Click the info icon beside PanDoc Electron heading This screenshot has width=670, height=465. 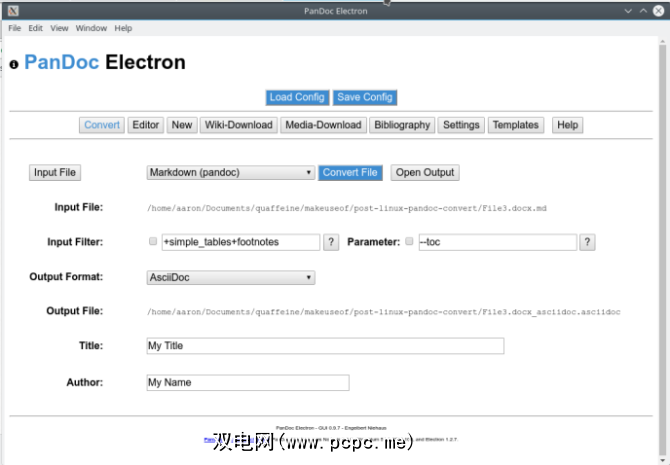click(x=14, y=65)
